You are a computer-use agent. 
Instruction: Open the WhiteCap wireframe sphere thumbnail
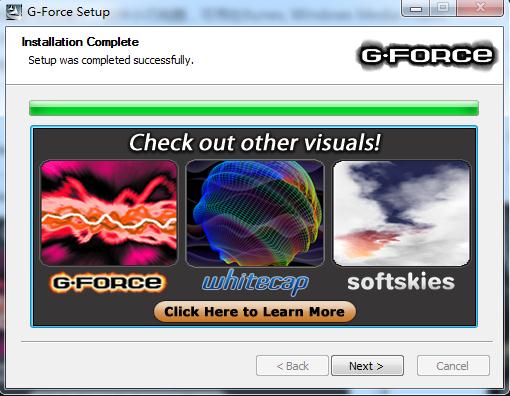pyautogui.click(x=255, y=213)
